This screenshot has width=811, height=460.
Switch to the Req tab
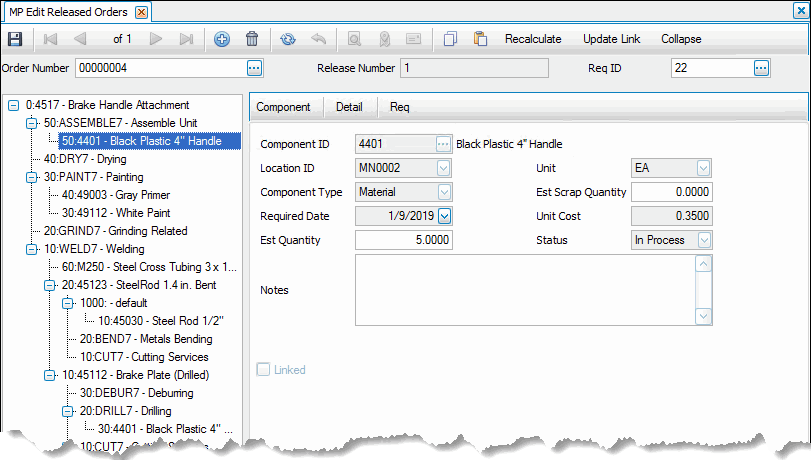click(399, 106)
